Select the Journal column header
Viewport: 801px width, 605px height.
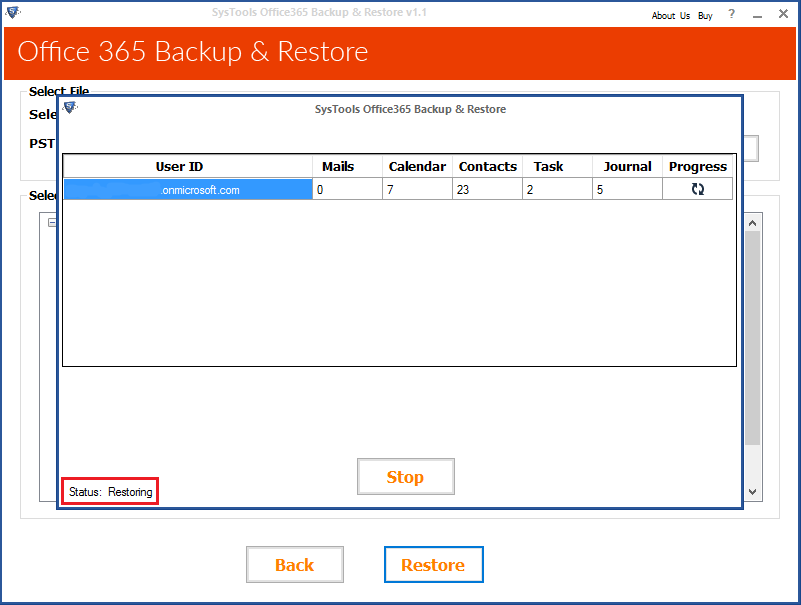(627, 167)
